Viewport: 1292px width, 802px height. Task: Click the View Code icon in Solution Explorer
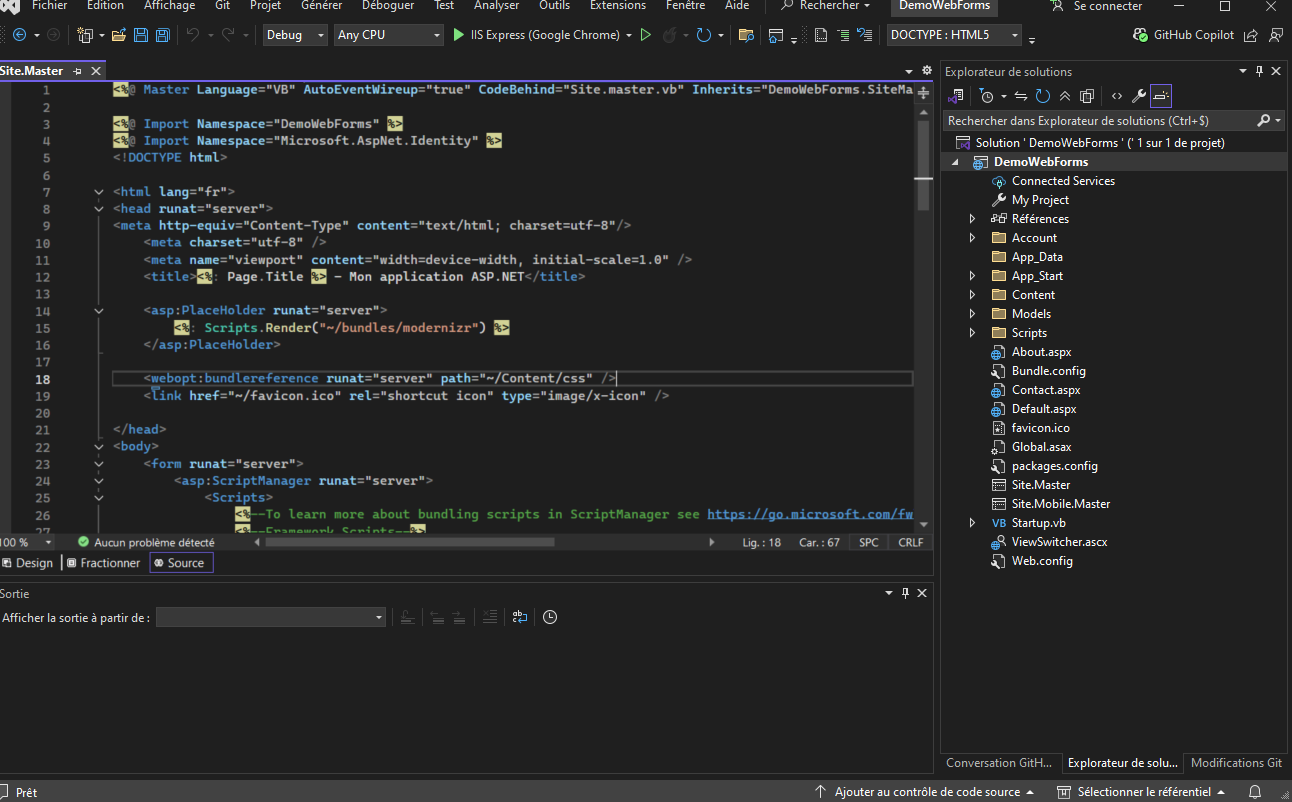pos(1116,96)
